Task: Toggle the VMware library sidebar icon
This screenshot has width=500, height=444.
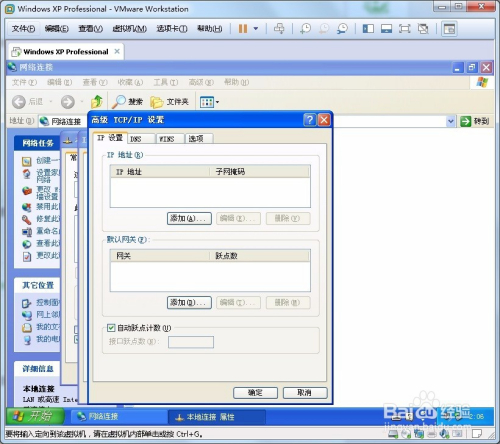Action: tap(368, 29)
